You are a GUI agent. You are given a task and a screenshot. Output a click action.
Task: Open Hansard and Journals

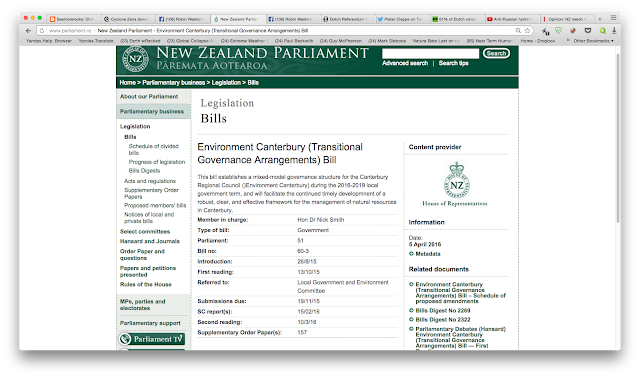pos(150,241)
